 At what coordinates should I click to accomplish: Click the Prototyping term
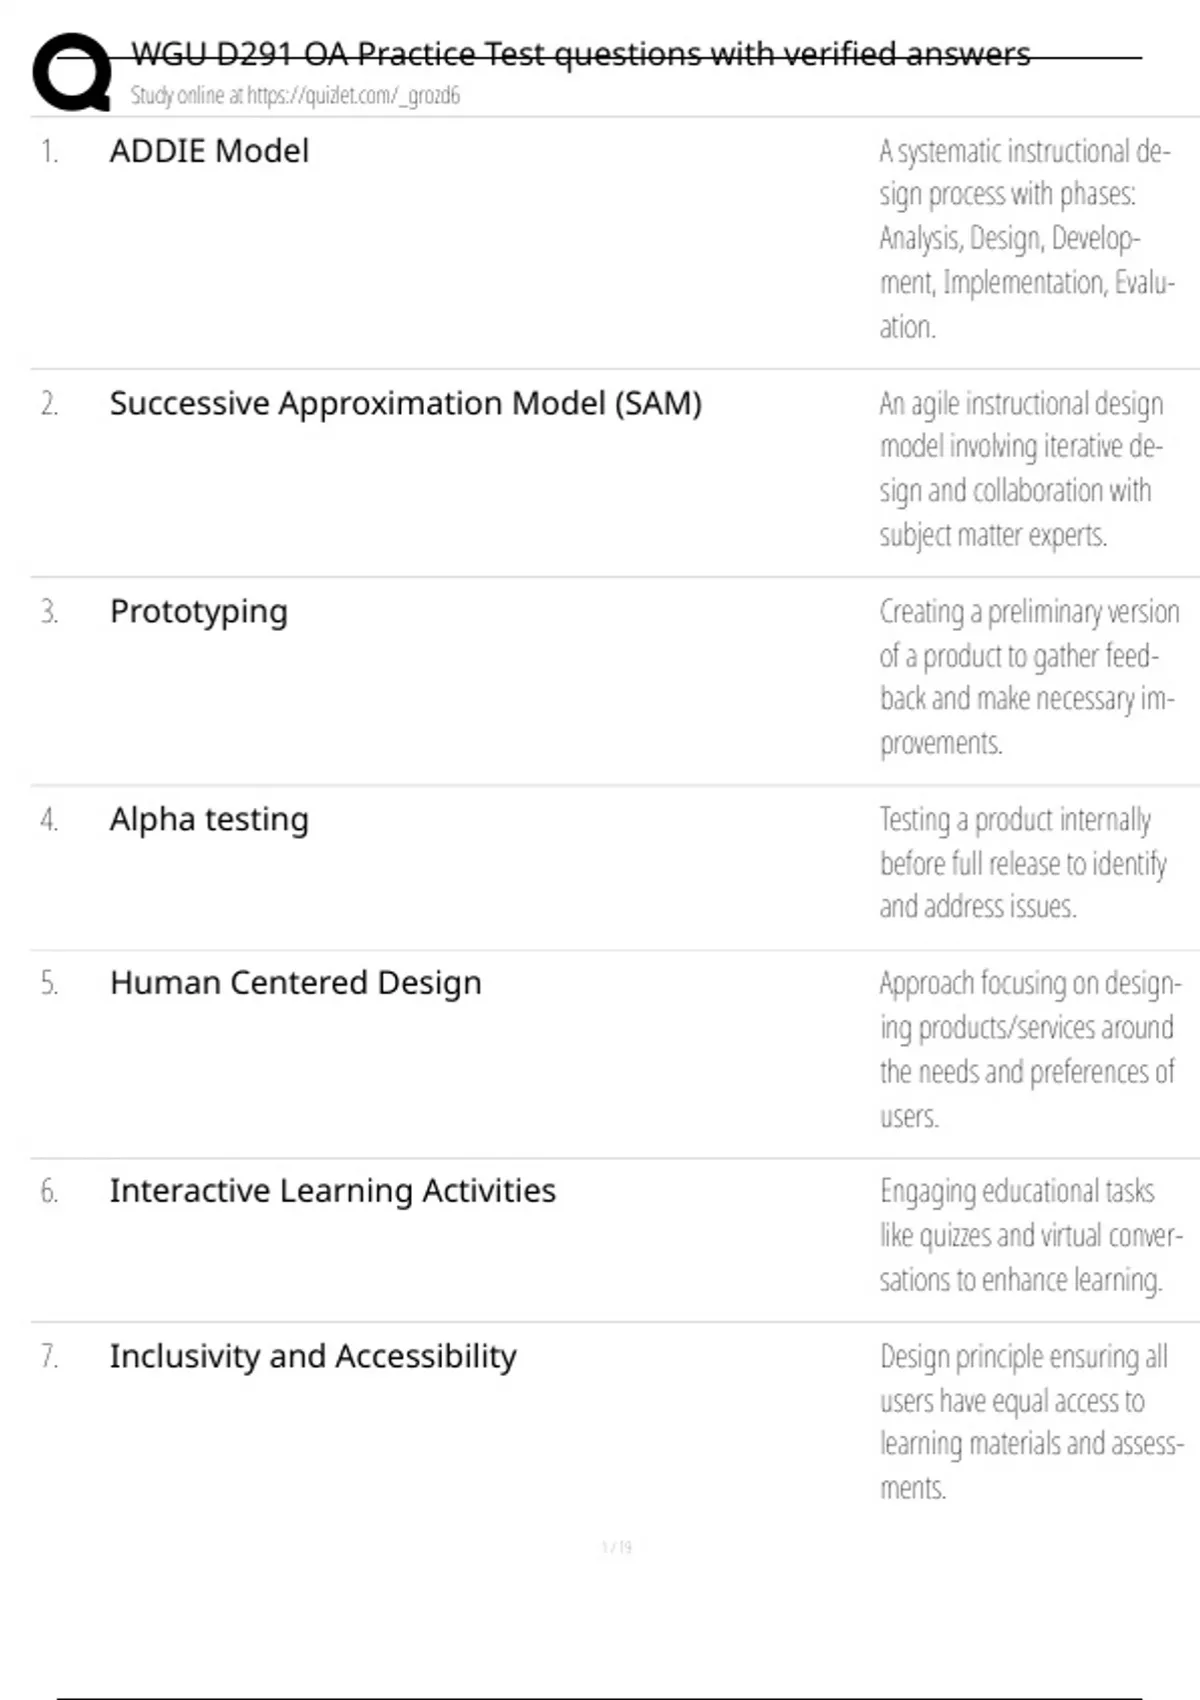point(198,611)
